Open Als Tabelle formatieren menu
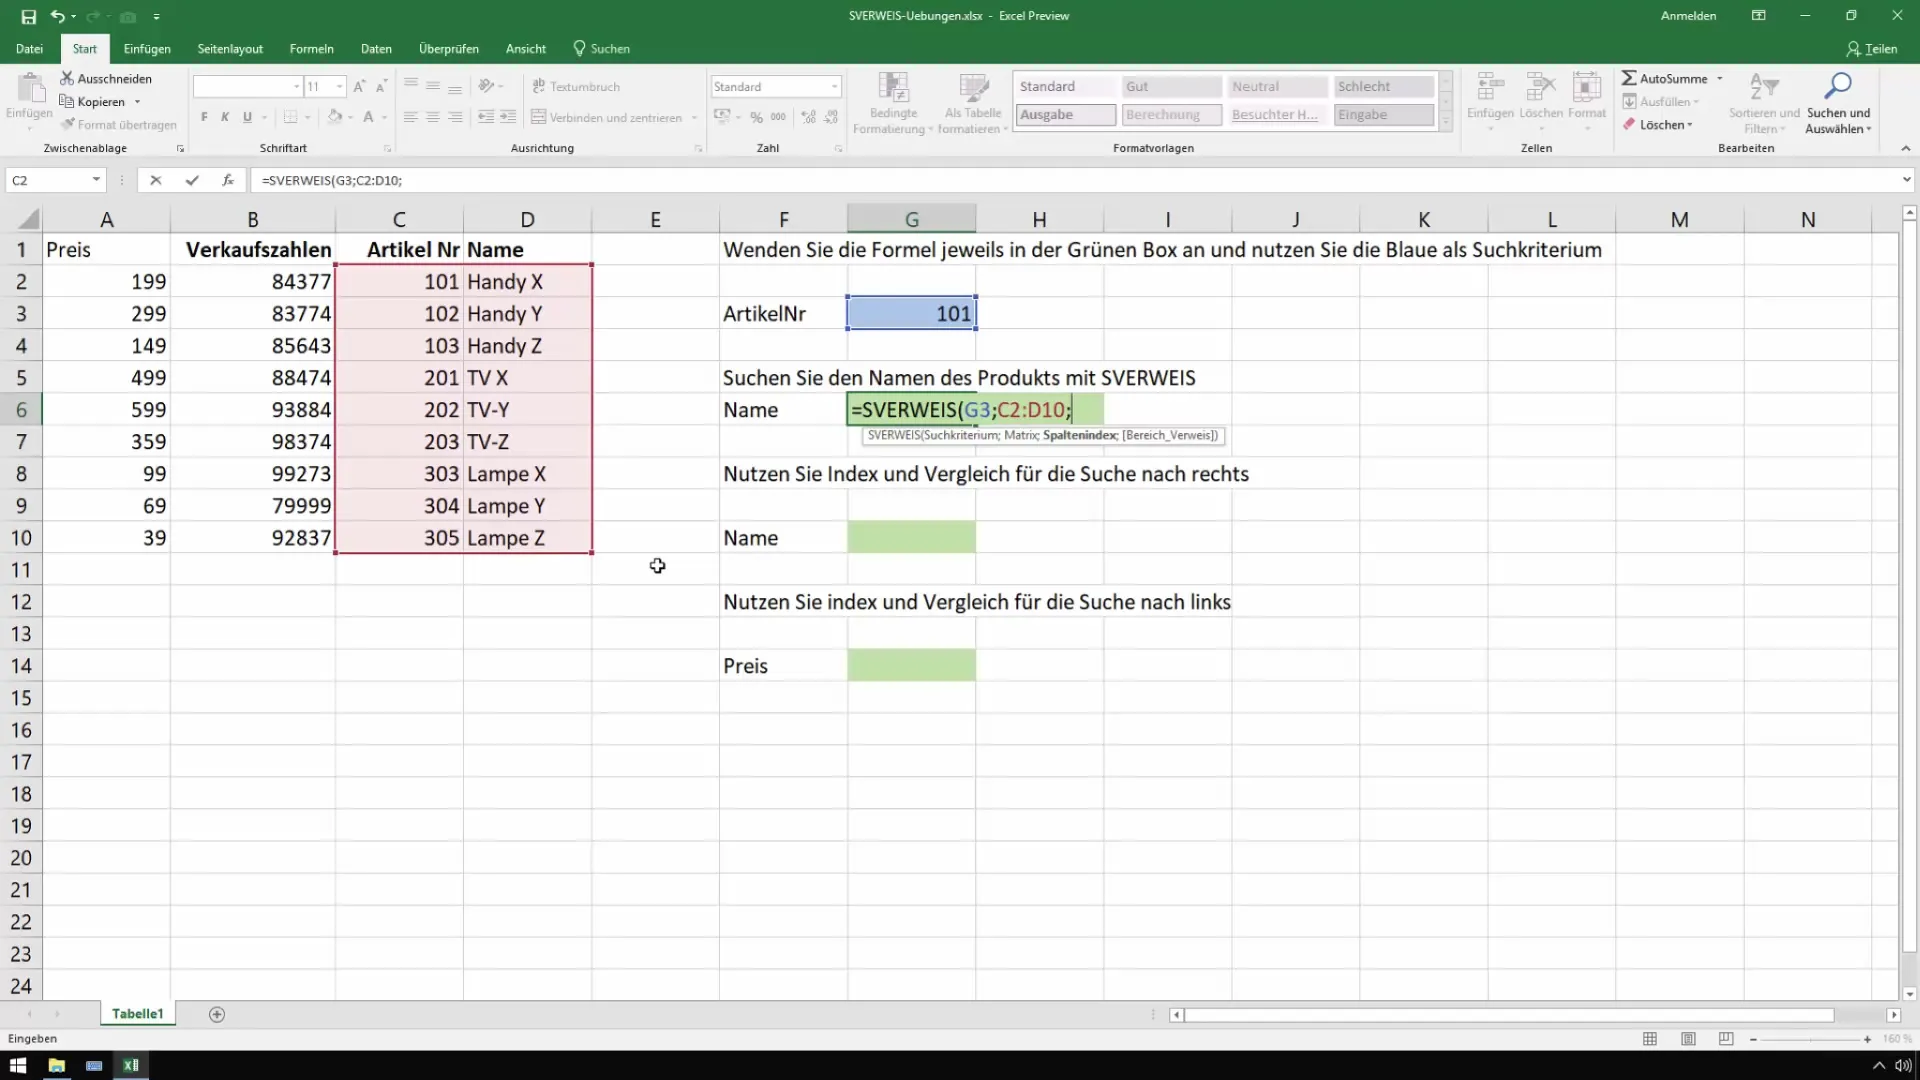 [x=972, y=103]
